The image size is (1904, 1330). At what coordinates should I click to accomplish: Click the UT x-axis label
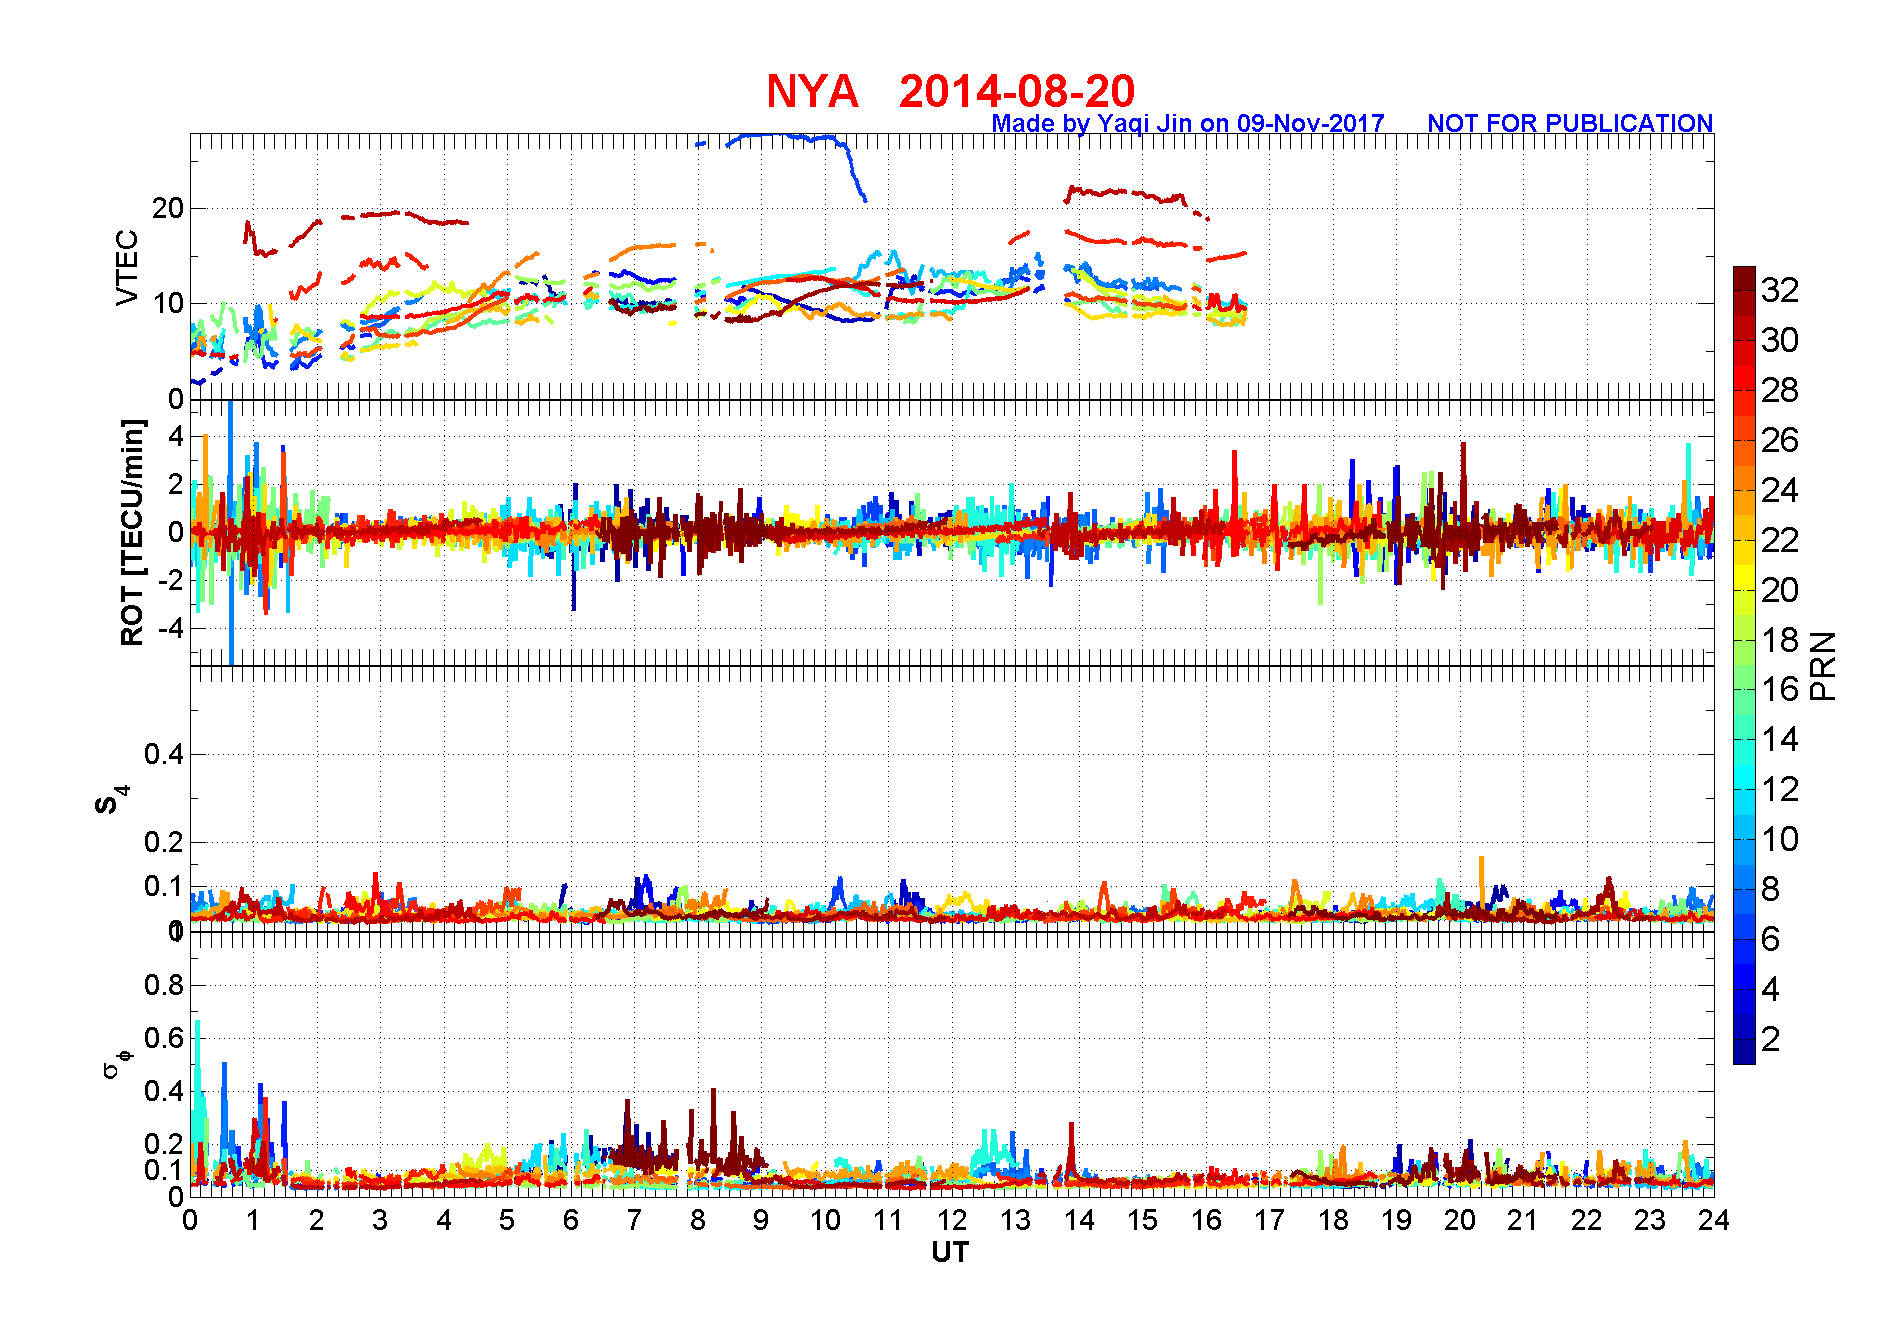pos(950,1252)
